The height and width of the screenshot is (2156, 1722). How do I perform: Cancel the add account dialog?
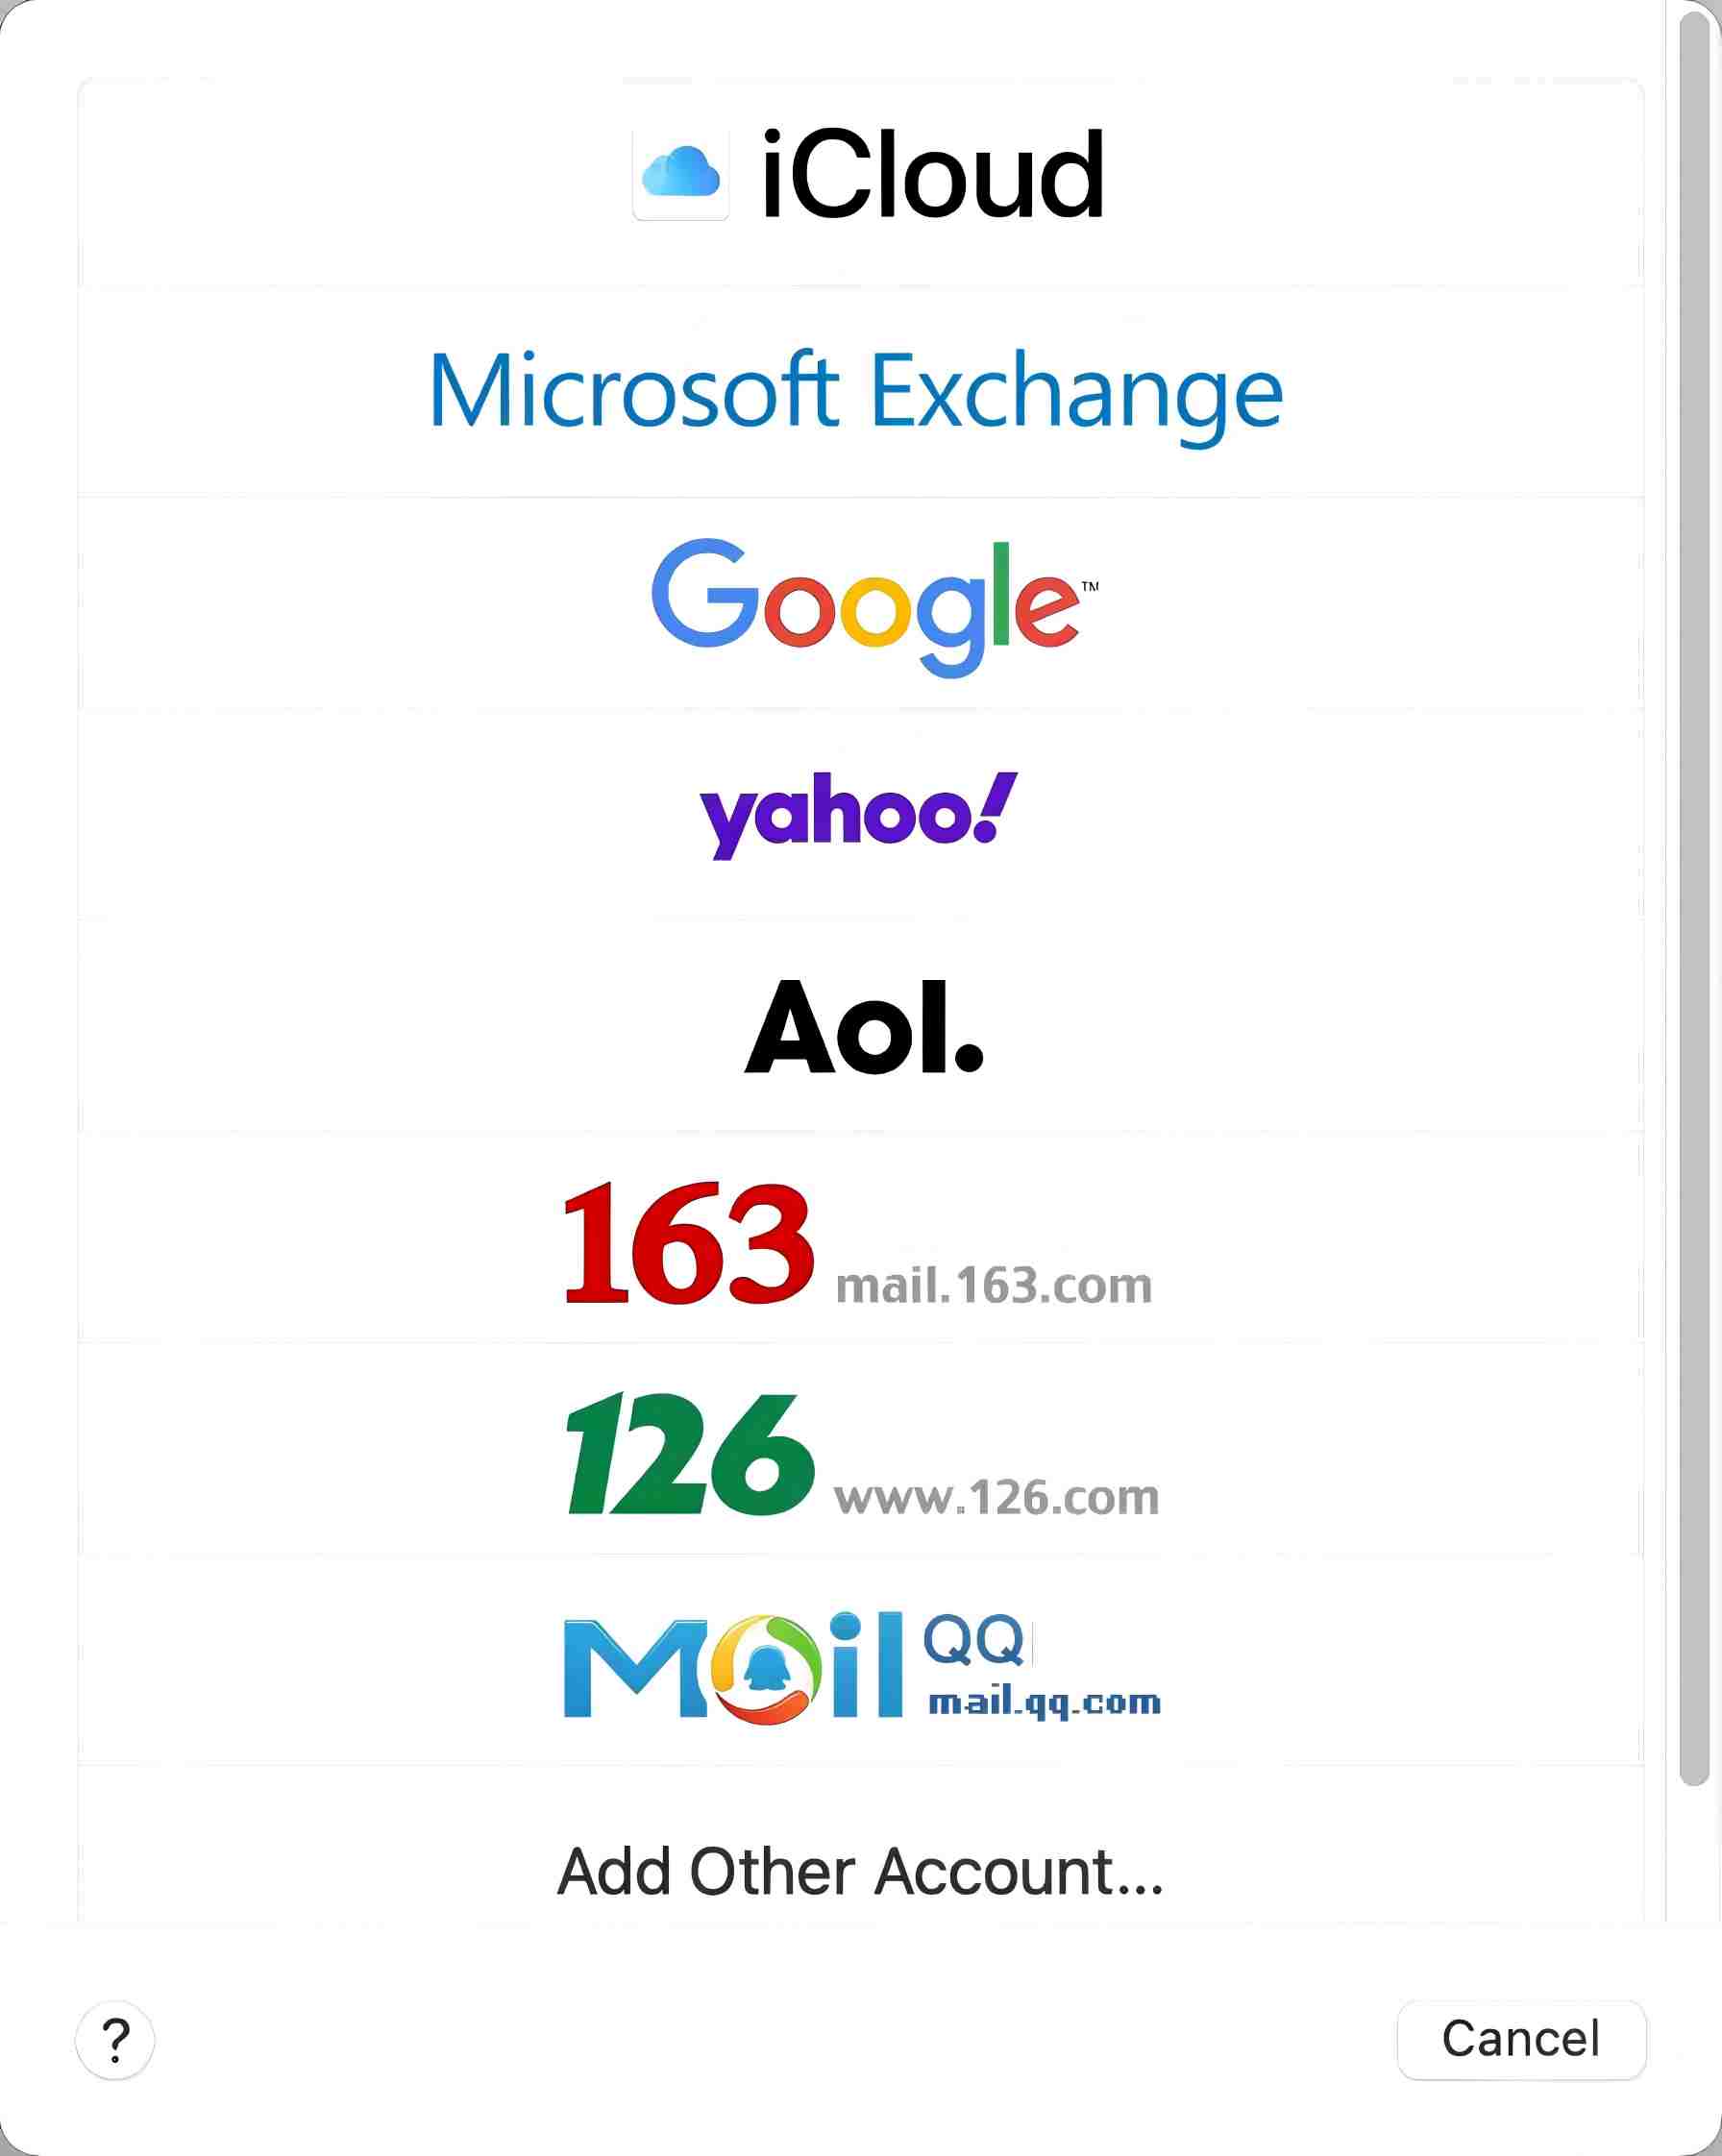[1522, 2040]
